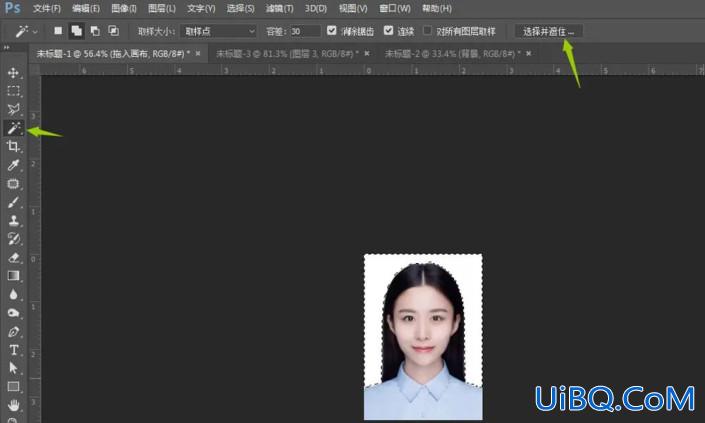Select the Path Selection tool
Screen dimensions: 705x423
coord(13,368)
